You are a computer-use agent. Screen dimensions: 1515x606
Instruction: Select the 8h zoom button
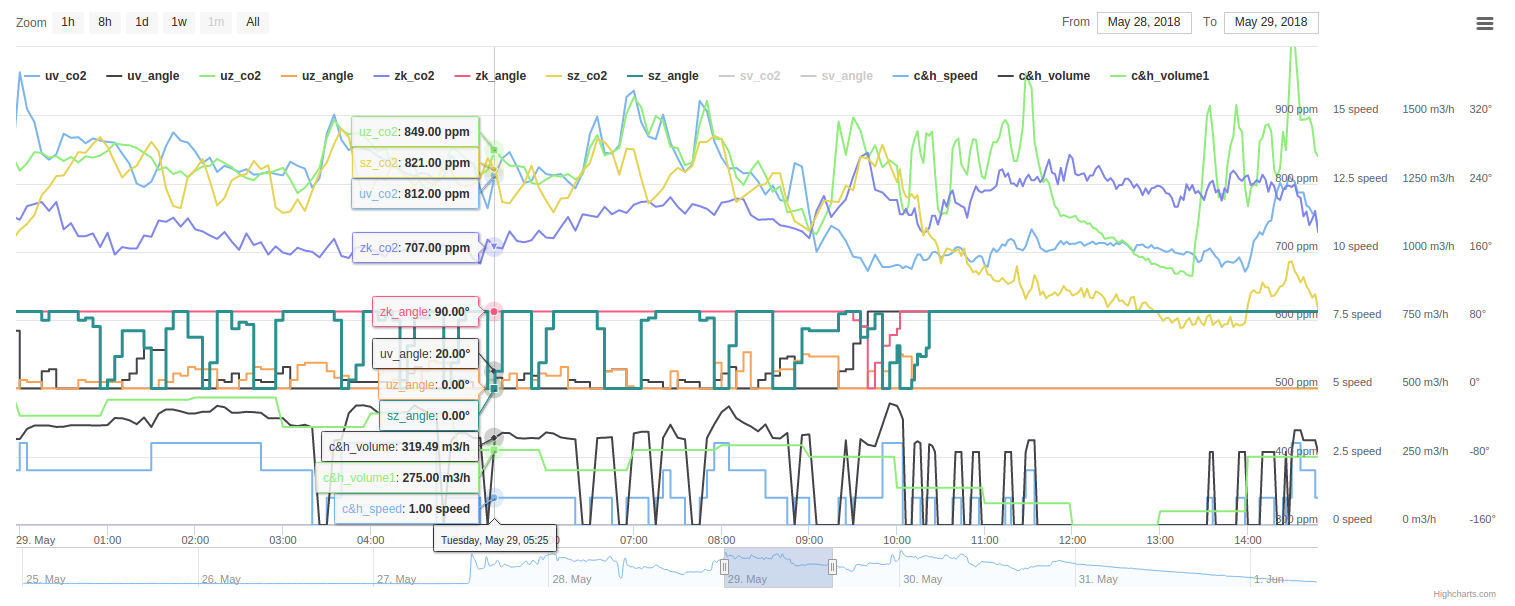pyautogui.click(x=104, y=22)
